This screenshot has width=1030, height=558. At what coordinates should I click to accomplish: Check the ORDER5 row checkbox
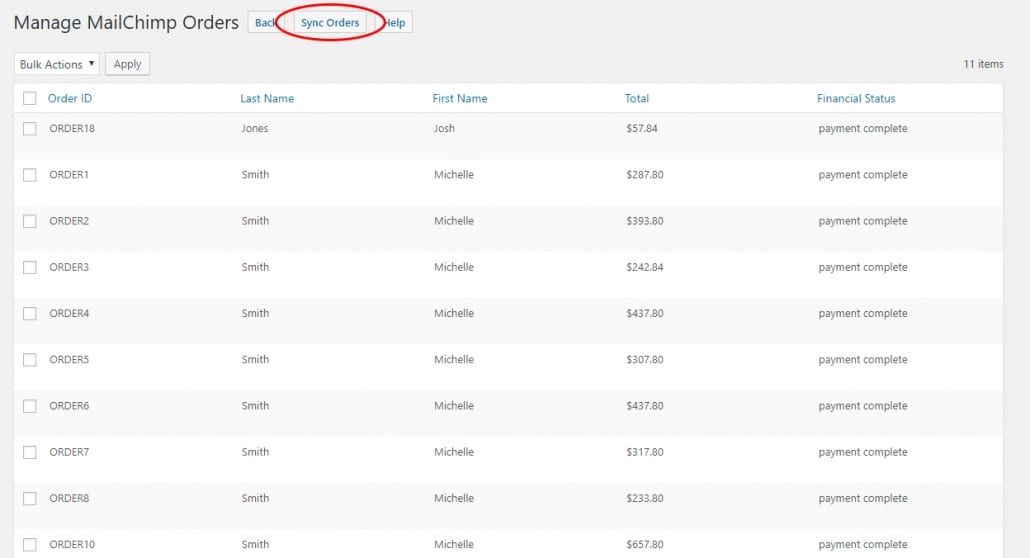point(30,360)
